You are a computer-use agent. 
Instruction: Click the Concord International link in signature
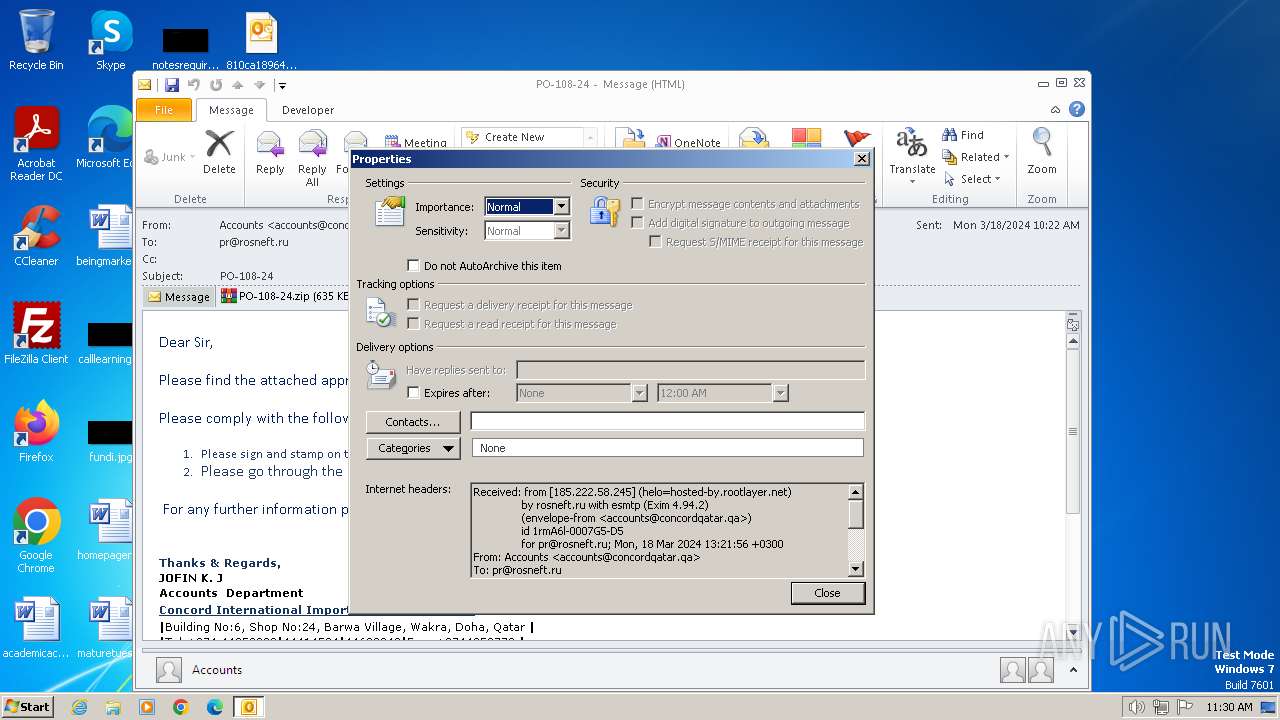[254, 610]
